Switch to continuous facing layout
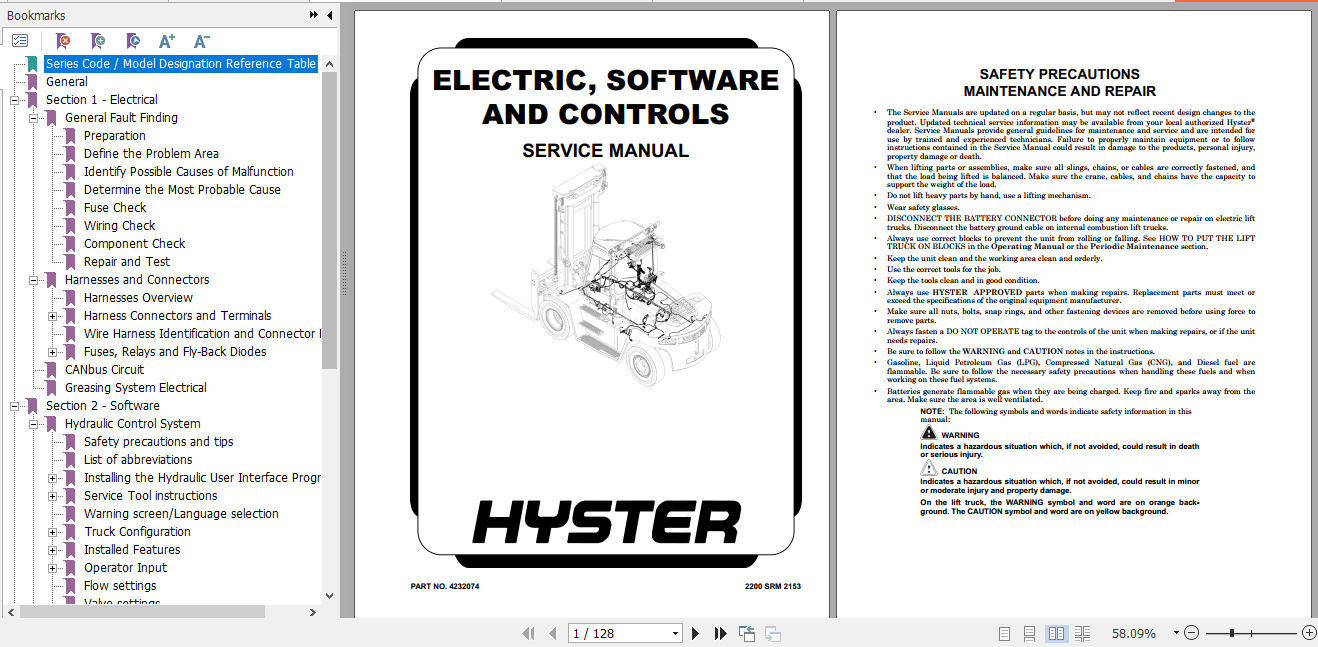1318x647 pixels. (x=1082, y=633)
